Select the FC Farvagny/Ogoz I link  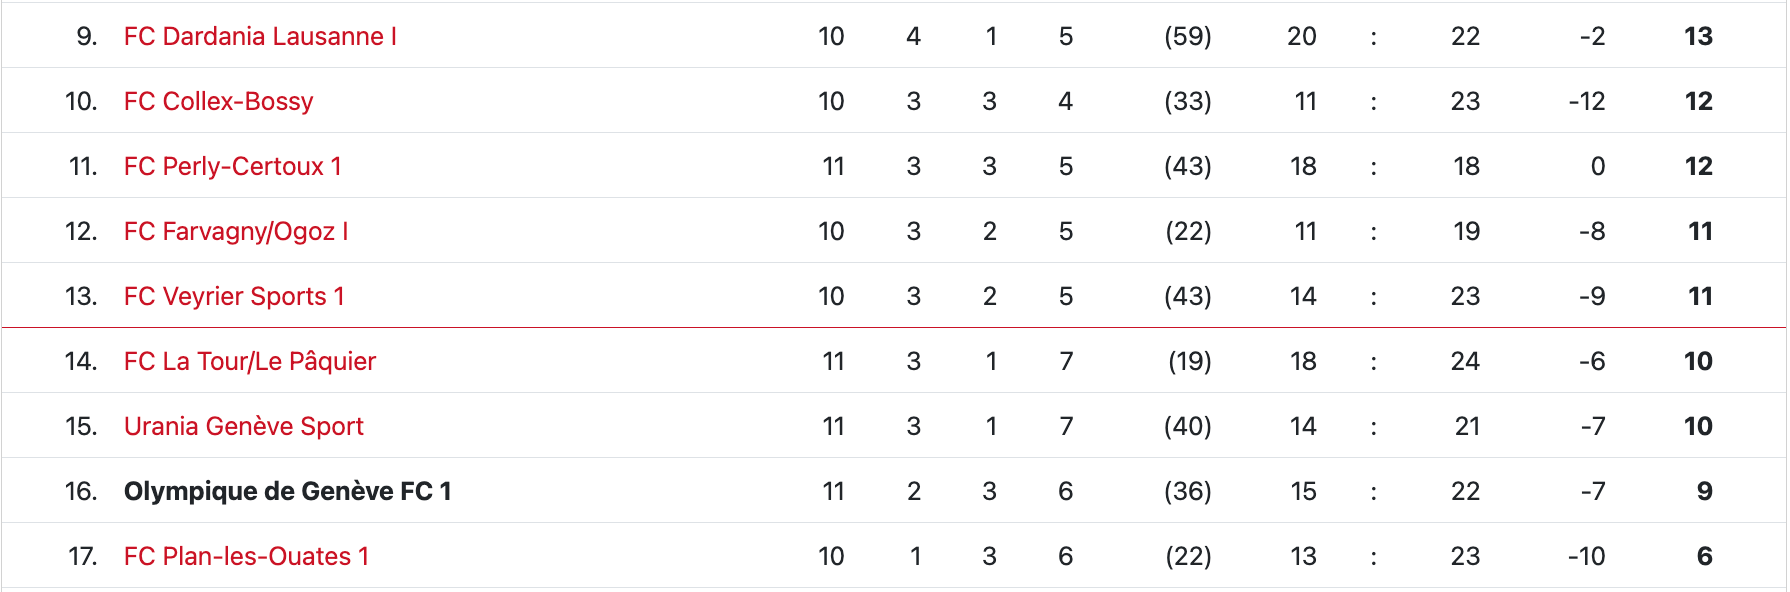tap(236, 232)
